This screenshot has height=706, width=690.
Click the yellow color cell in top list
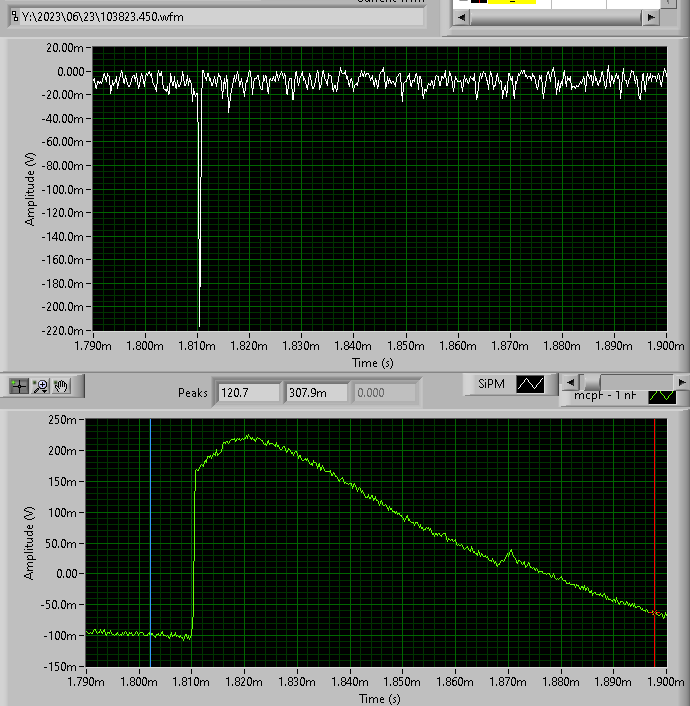[x=512, y=1]
